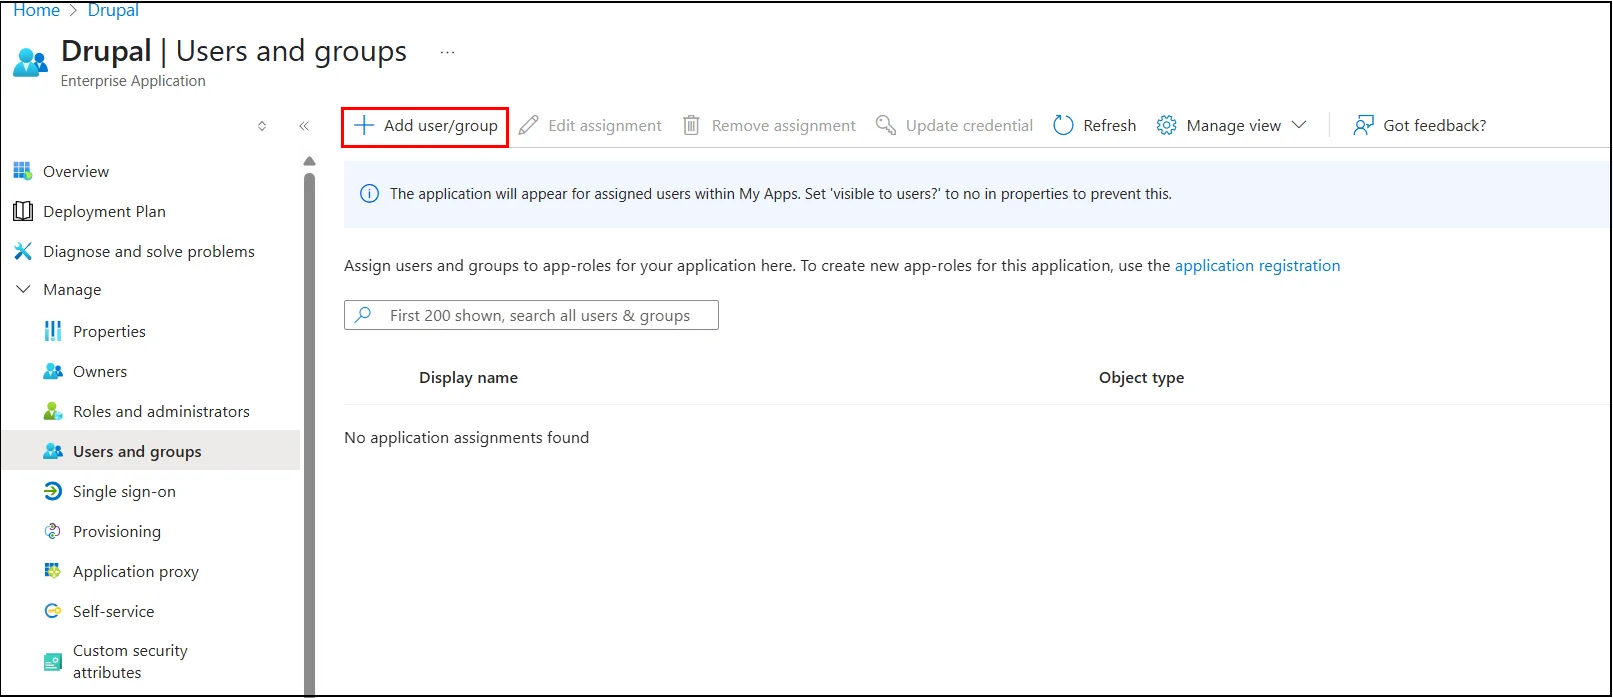Click the Manage view gear icon

coord(1166,125)
